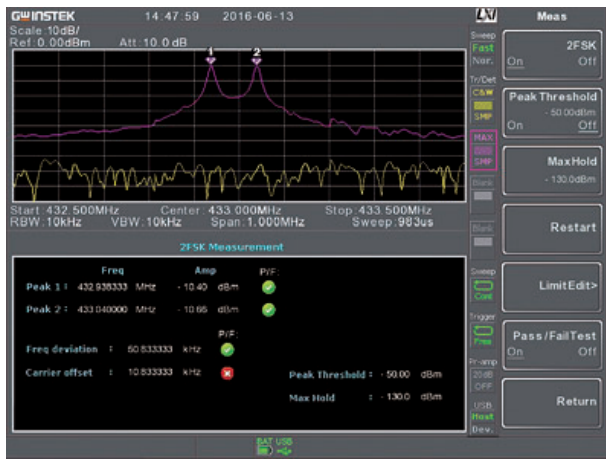Click the Return softkey button
This screenshot has width=611, height=466.
552,403
